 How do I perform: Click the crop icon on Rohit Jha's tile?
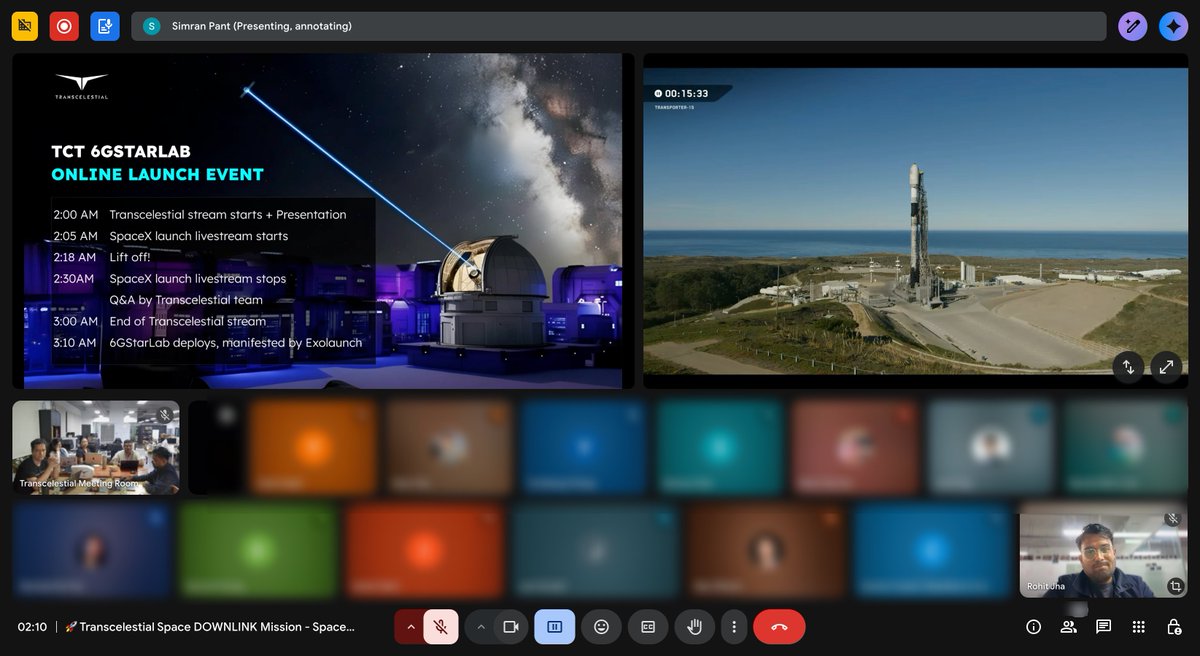click(x=1175, y=585)
